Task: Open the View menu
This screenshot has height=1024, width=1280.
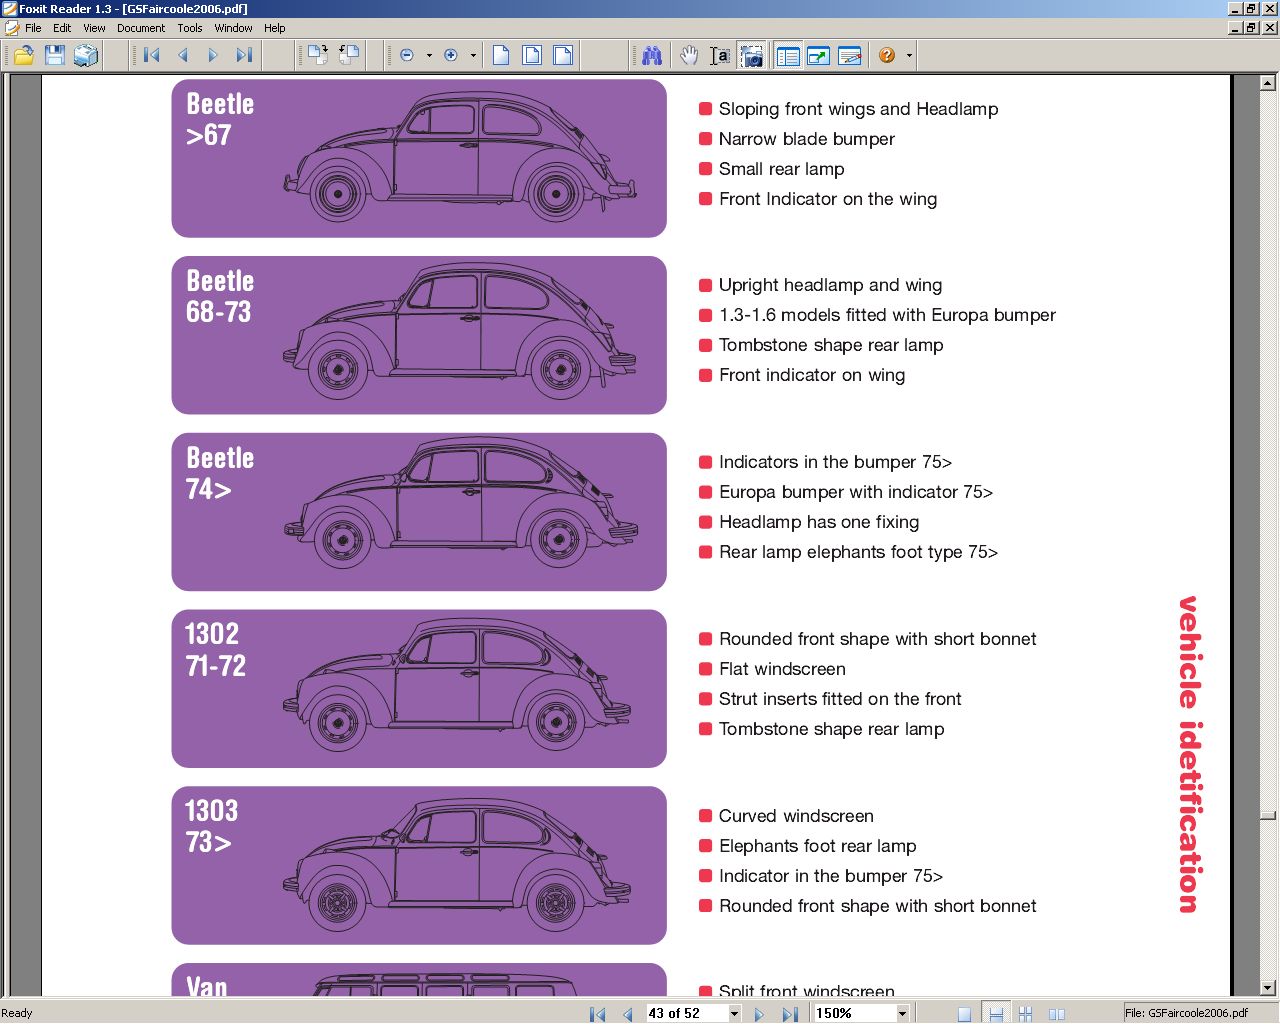Action: 94,28
